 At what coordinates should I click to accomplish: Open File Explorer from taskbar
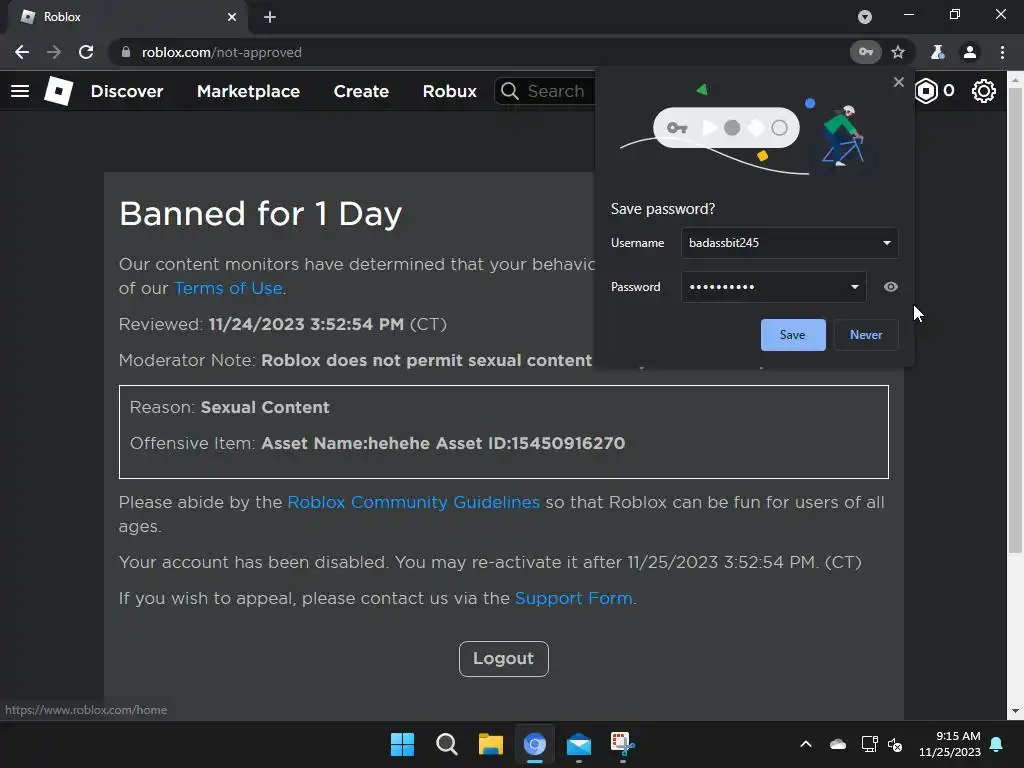490,744
